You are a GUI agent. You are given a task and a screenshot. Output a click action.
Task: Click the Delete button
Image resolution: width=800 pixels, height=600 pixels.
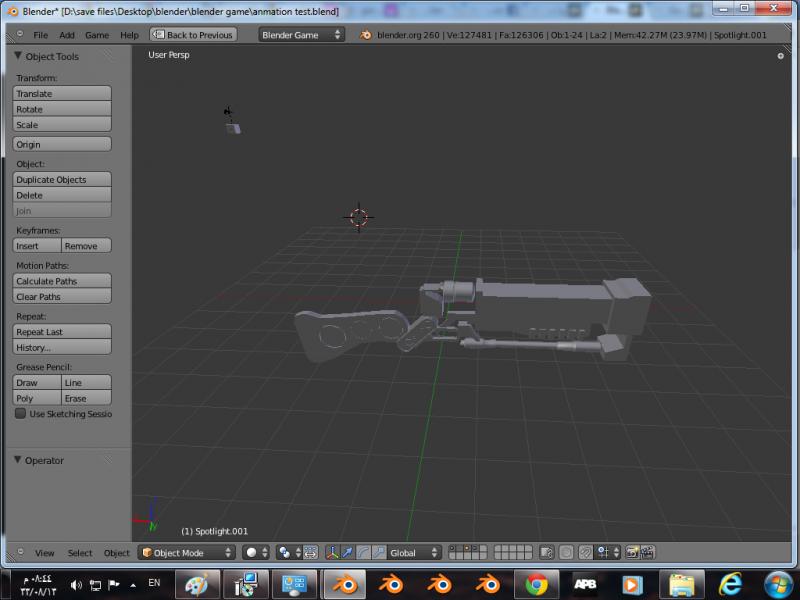click(x=62, y=195)
